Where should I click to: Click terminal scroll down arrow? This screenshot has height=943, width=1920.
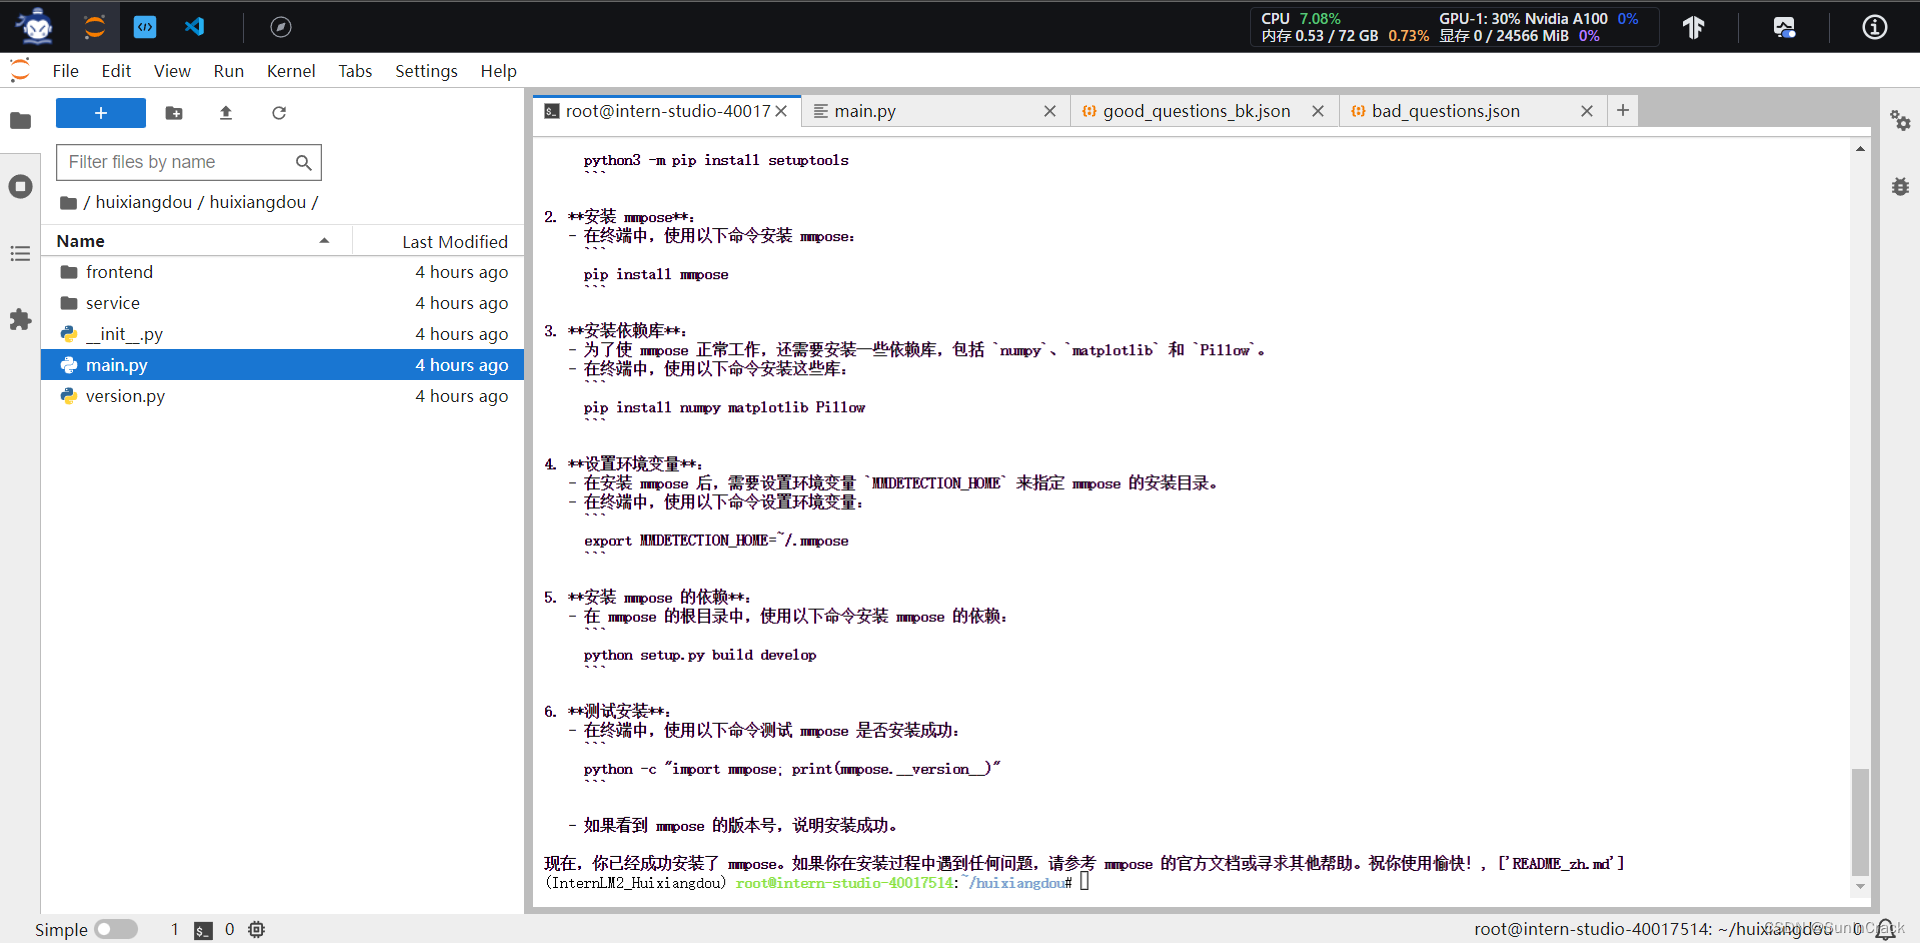point(1860,886)
